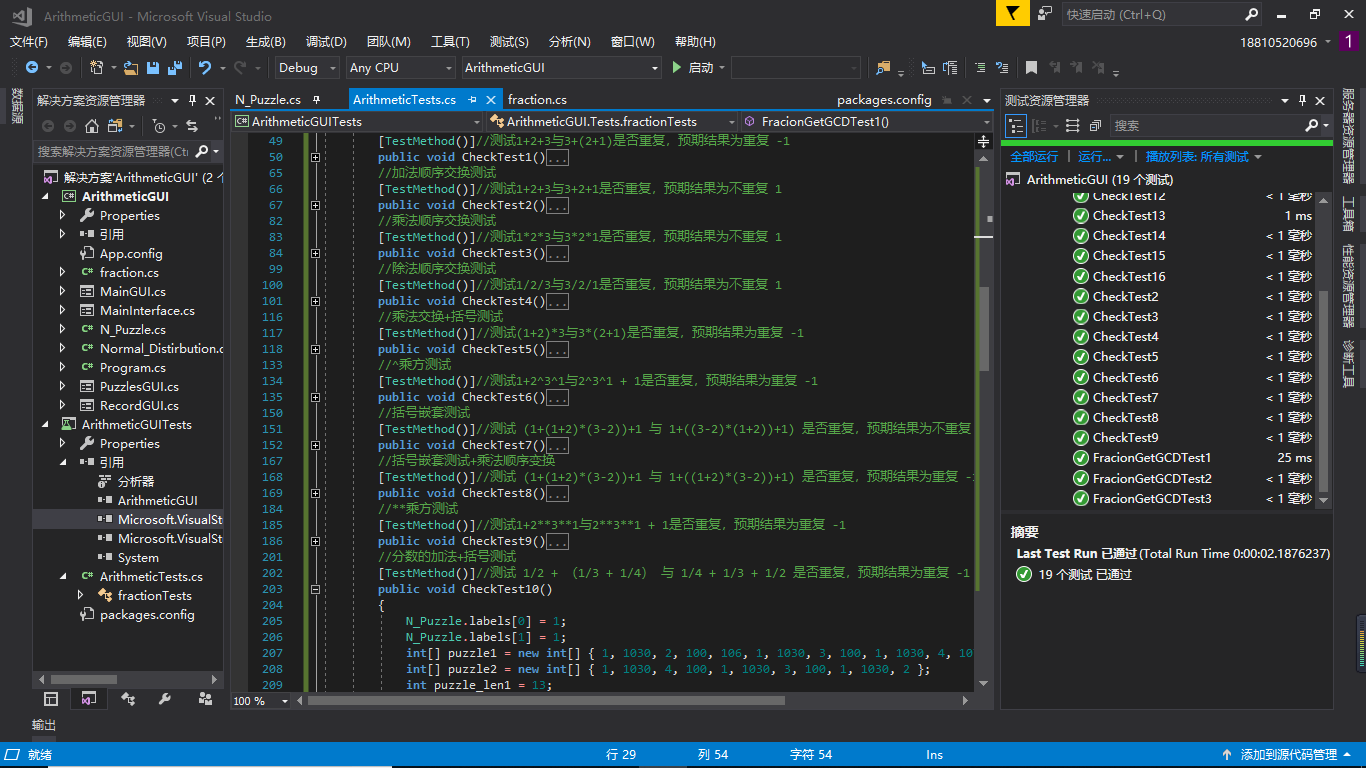Click the home icon in Solution Explorer
Screen dimensions: 1366x768
[92, 126]
